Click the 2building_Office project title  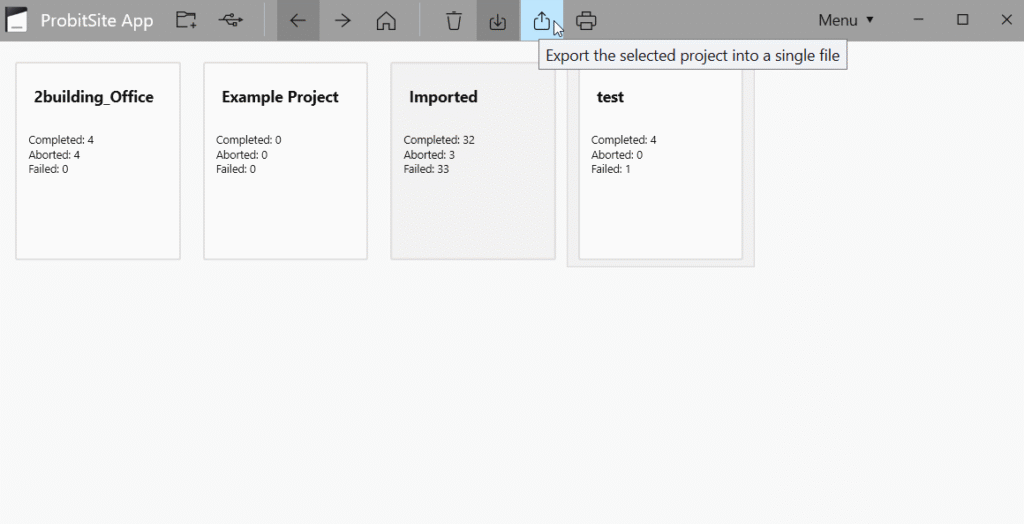pos(94,97)
